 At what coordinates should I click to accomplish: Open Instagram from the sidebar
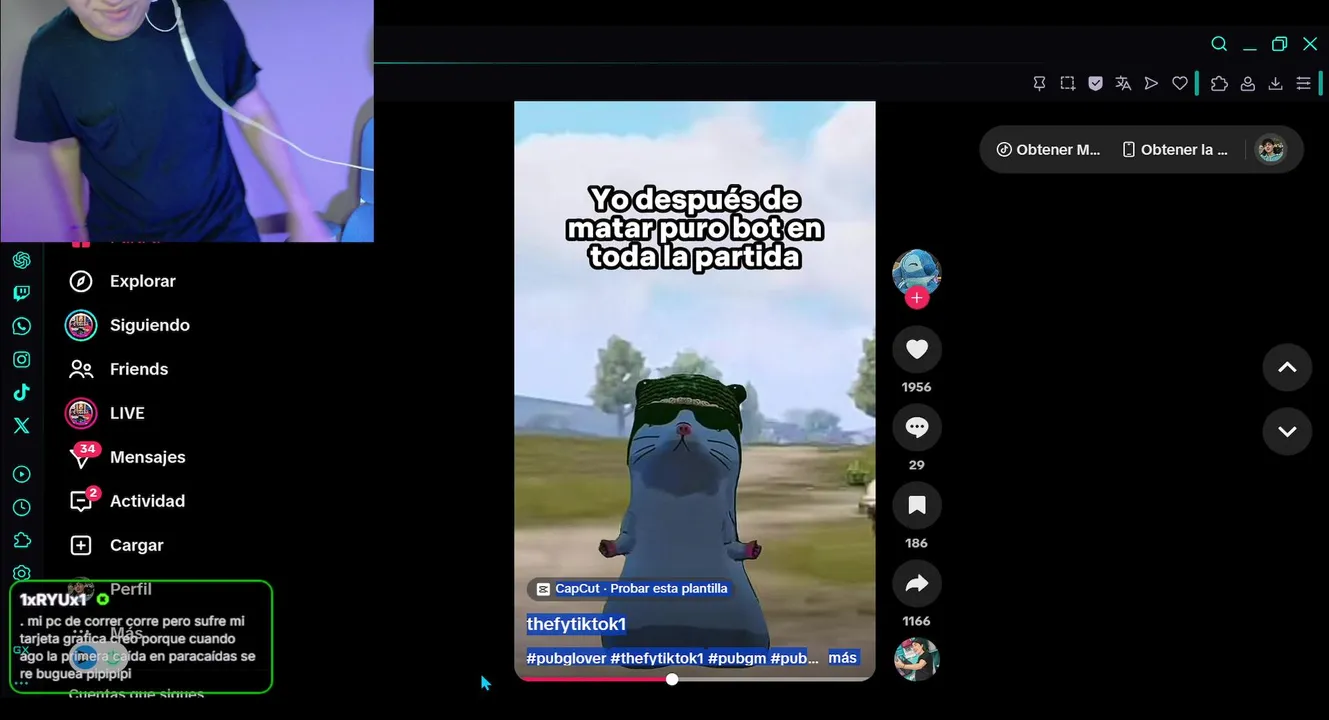point(21,359)
